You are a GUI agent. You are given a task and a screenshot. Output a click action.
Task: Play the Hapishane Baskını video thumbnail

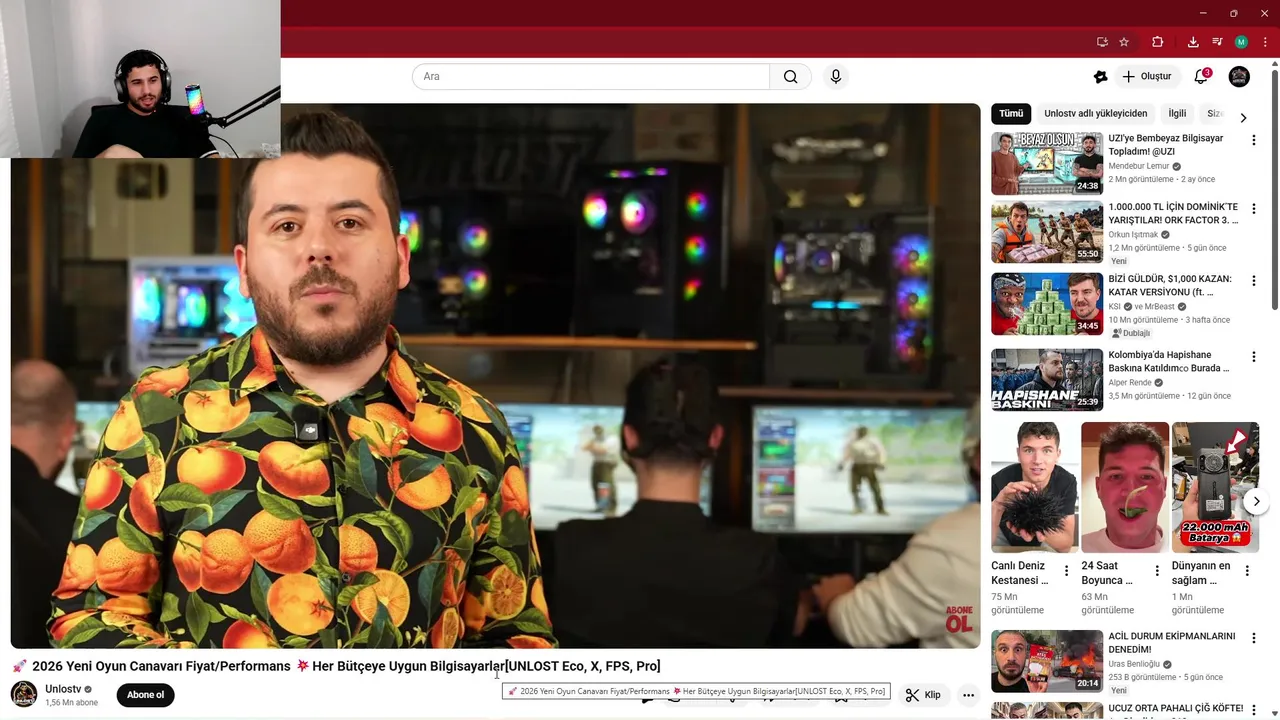(1047, 380)
